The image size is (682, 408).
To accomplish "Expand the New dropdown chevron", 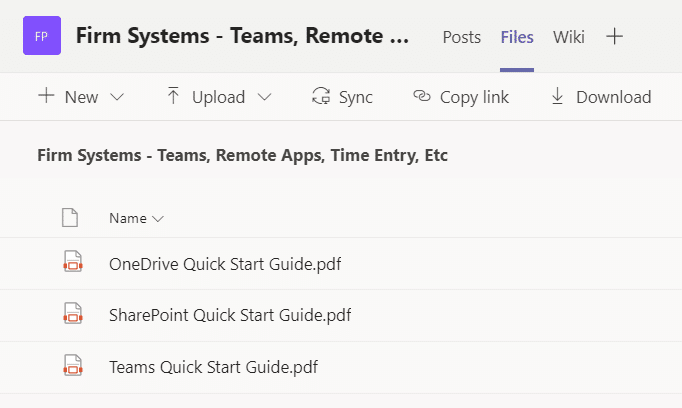I will click(x=117, y=97).
